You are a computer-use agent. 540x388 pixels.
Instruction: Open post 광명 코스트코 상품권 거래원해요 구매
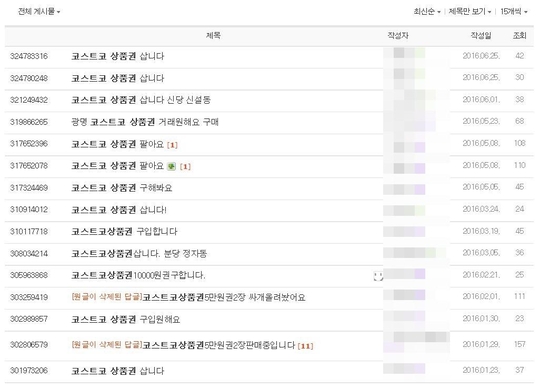tap(145, 122)
